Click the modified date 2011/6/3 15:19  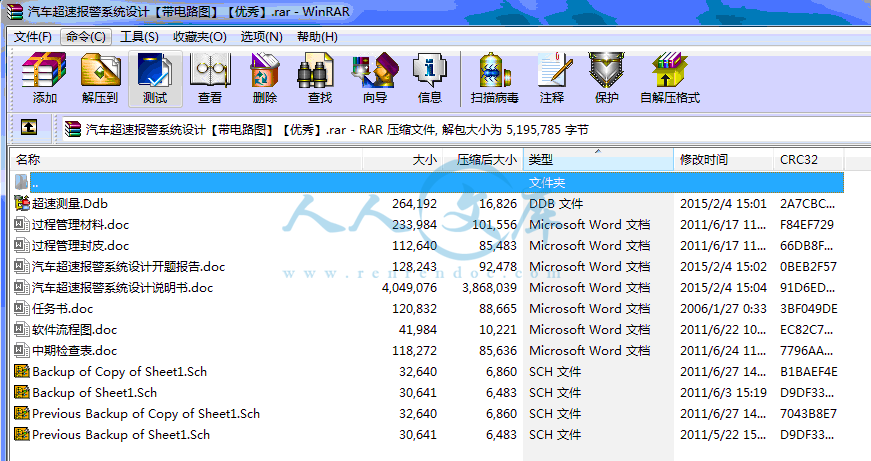pos(723,393)
